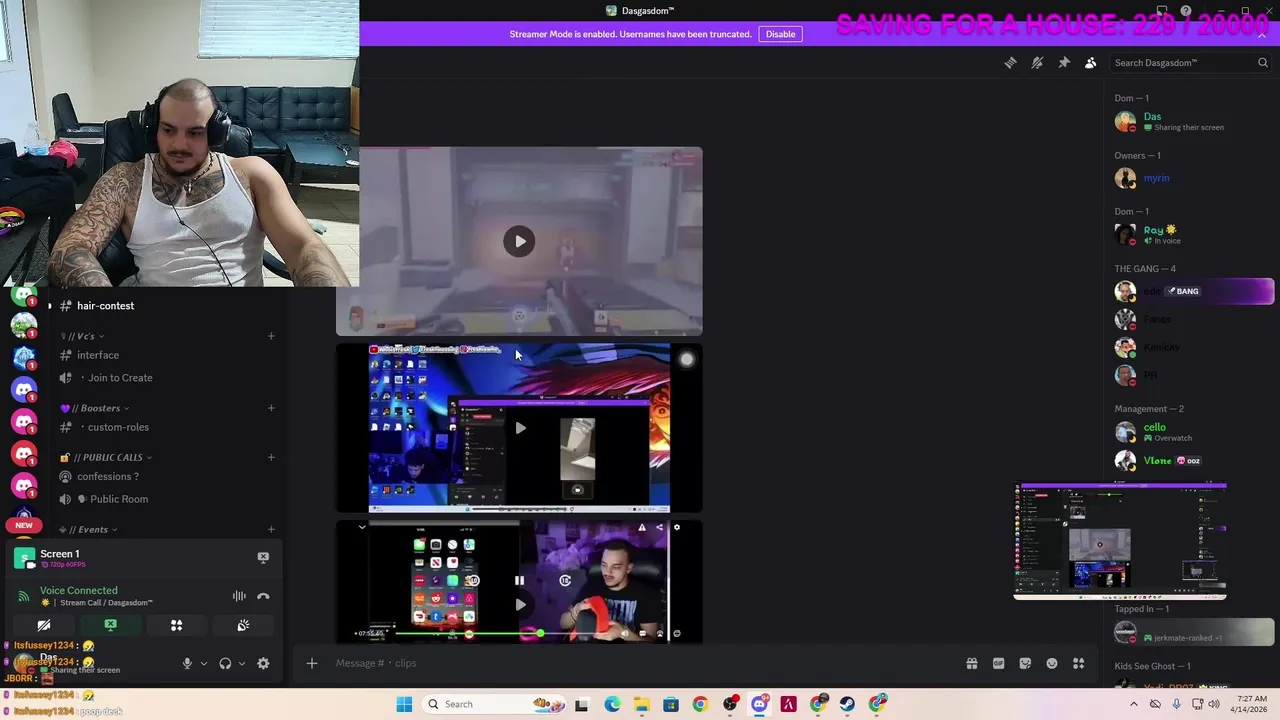Mute microphone in user panel
1280x720 pixels.
[187, 663]
